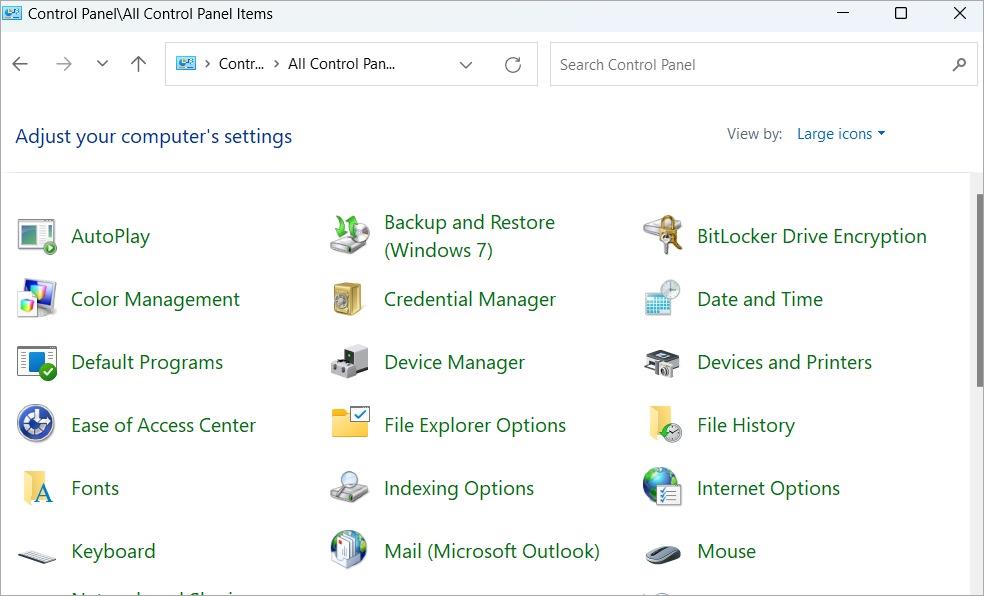This screenshot has height=596, width=984.
Task: Open Internet Options link
Action: pos(768,488)
